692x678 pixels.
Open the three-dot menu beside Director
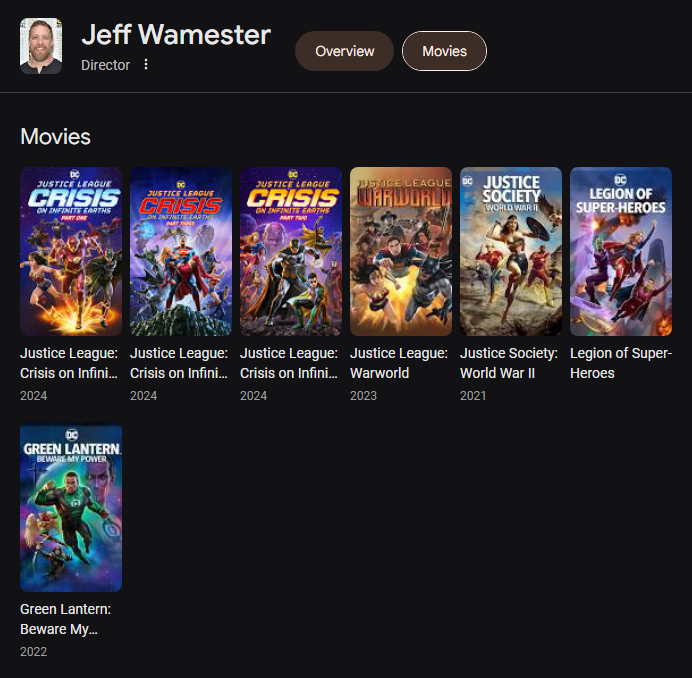click(x=146, y=64)
